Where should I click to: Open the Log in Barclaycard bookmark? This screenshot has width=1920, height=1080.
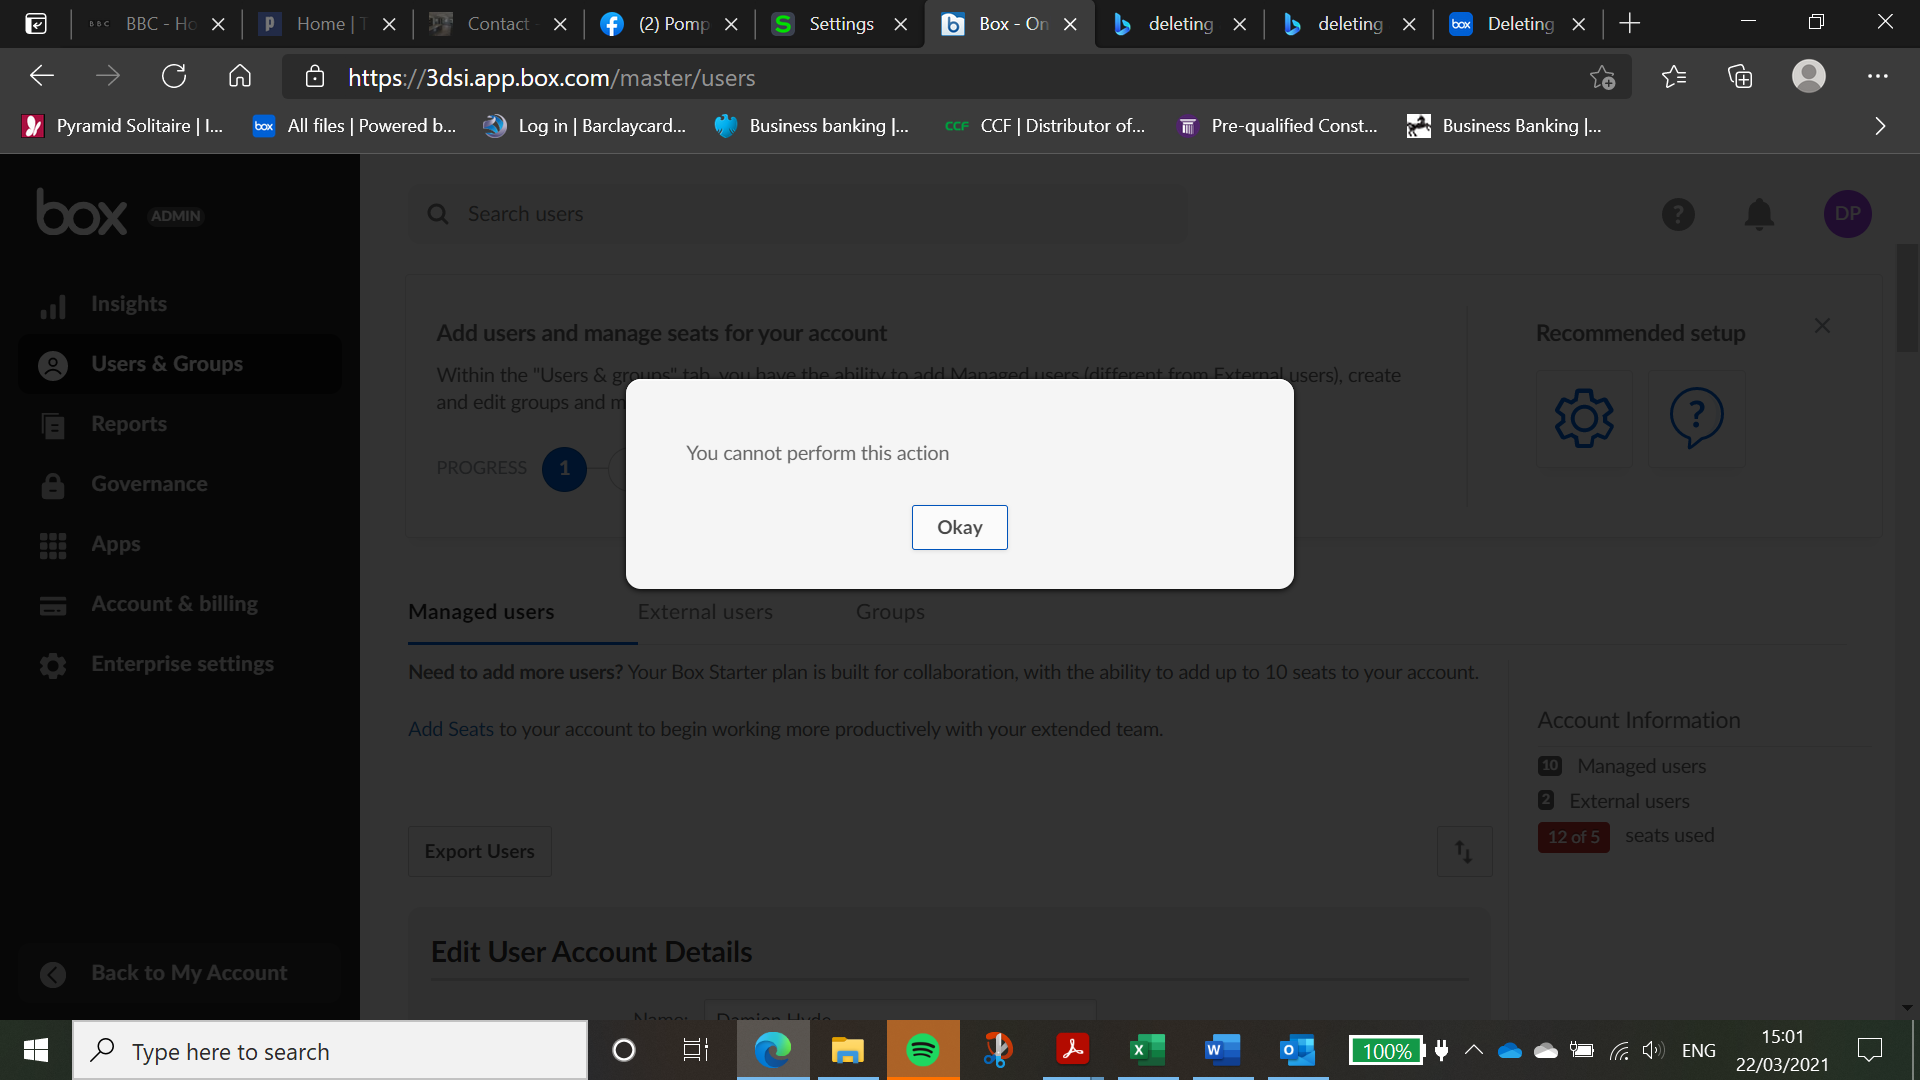pyautogui.click(x=585, y=126)
